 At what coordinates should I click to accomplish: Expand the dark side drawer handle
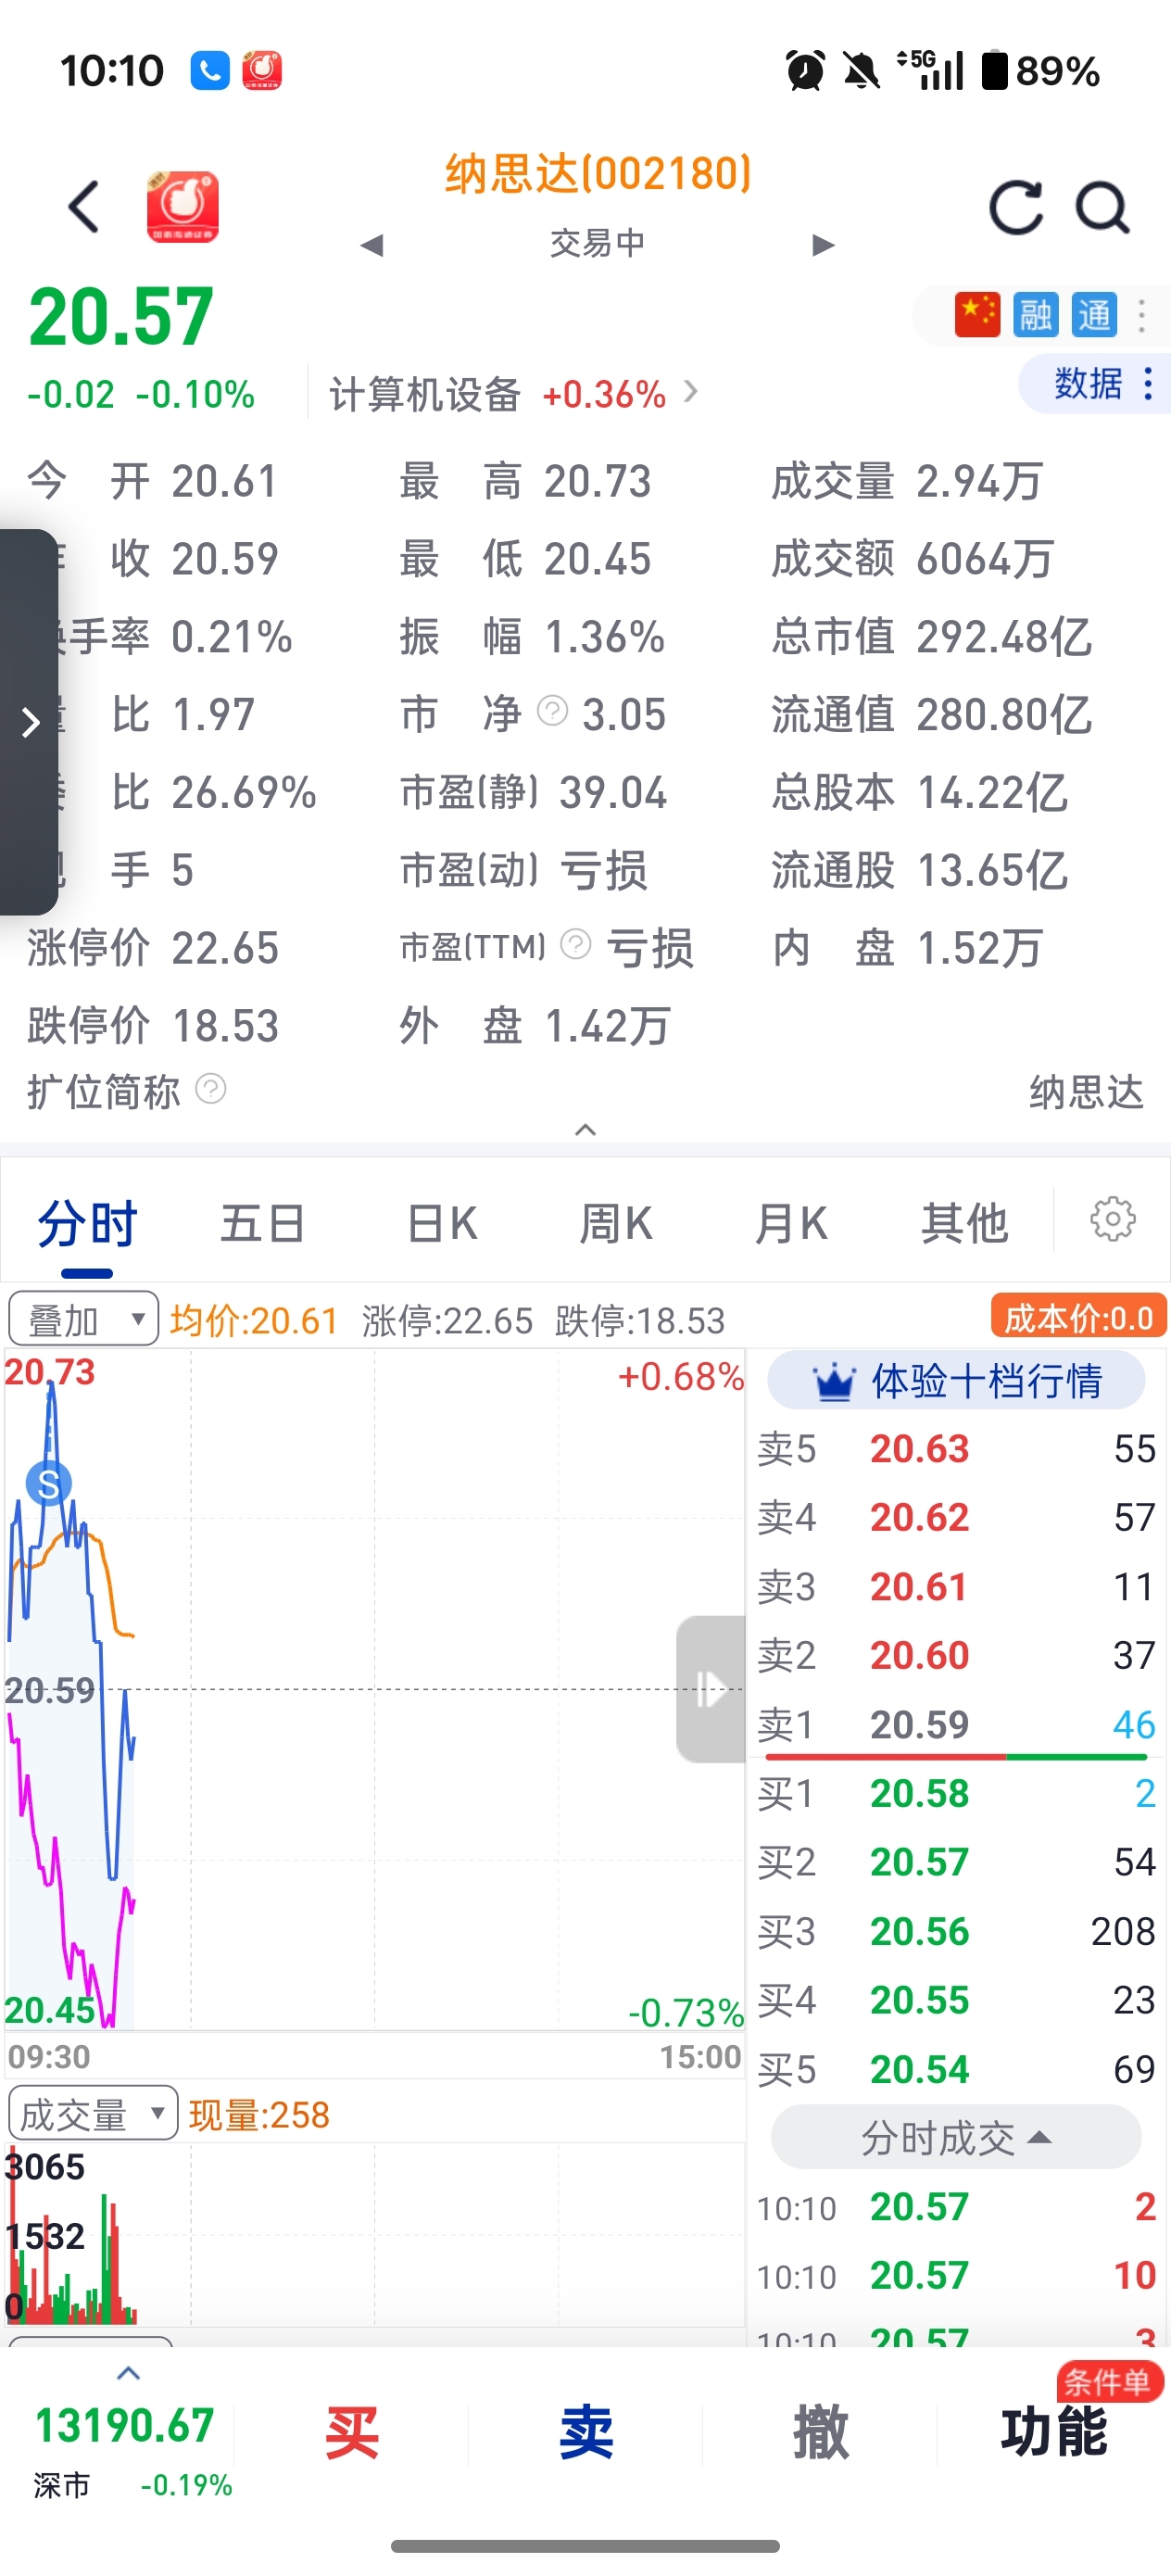pos(29,722)
